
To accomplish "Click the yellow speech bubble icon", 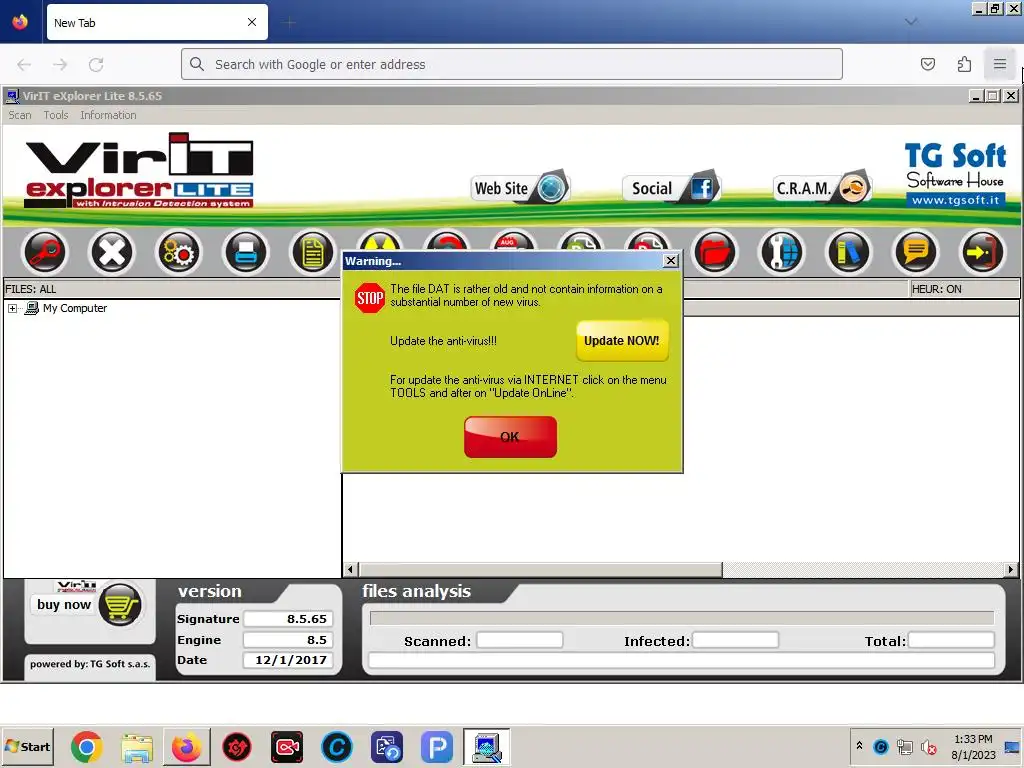I will pyautogui.click(x=916, y=252).
